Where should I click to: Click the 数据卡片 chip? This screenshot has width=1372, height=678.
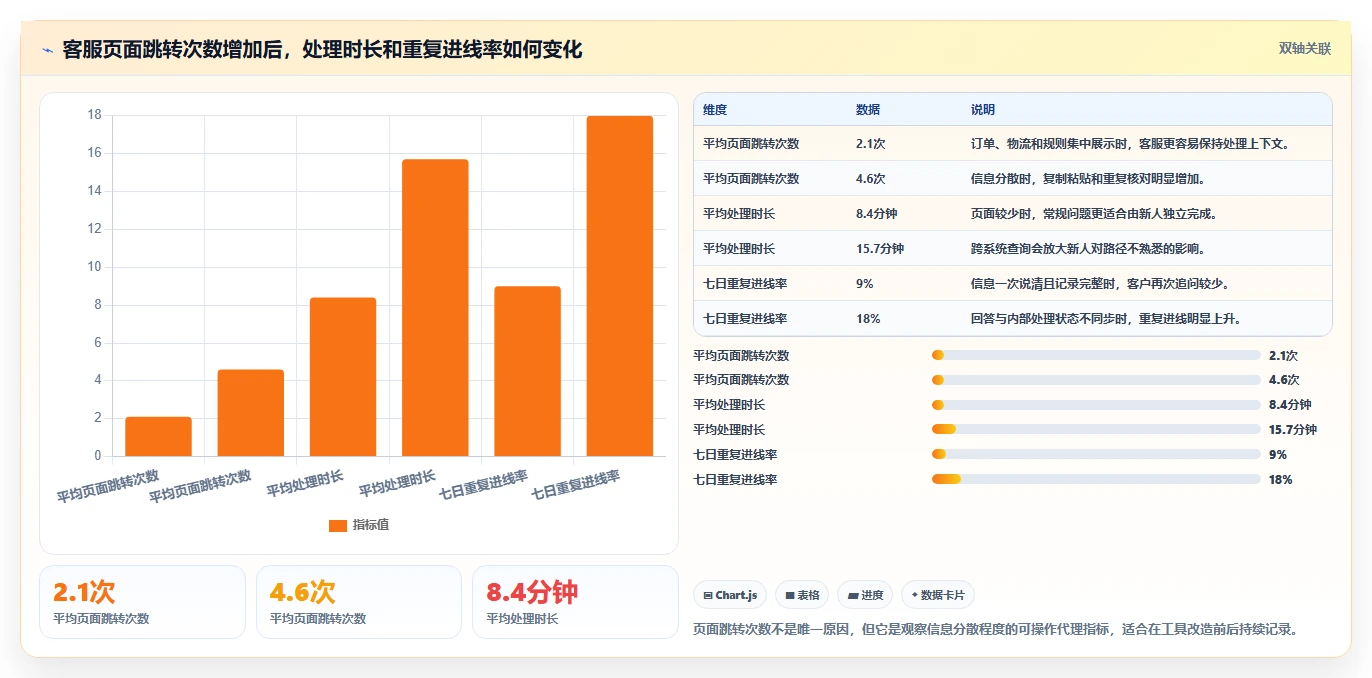point(938,595)
